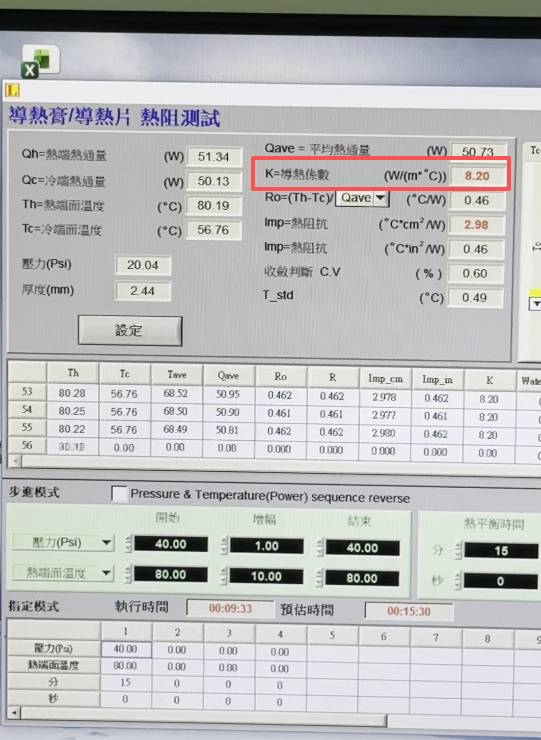This screenshot has height=740, width=541.
Task: Click column header 2 in sequence table
Action: [x=178, y=632]
